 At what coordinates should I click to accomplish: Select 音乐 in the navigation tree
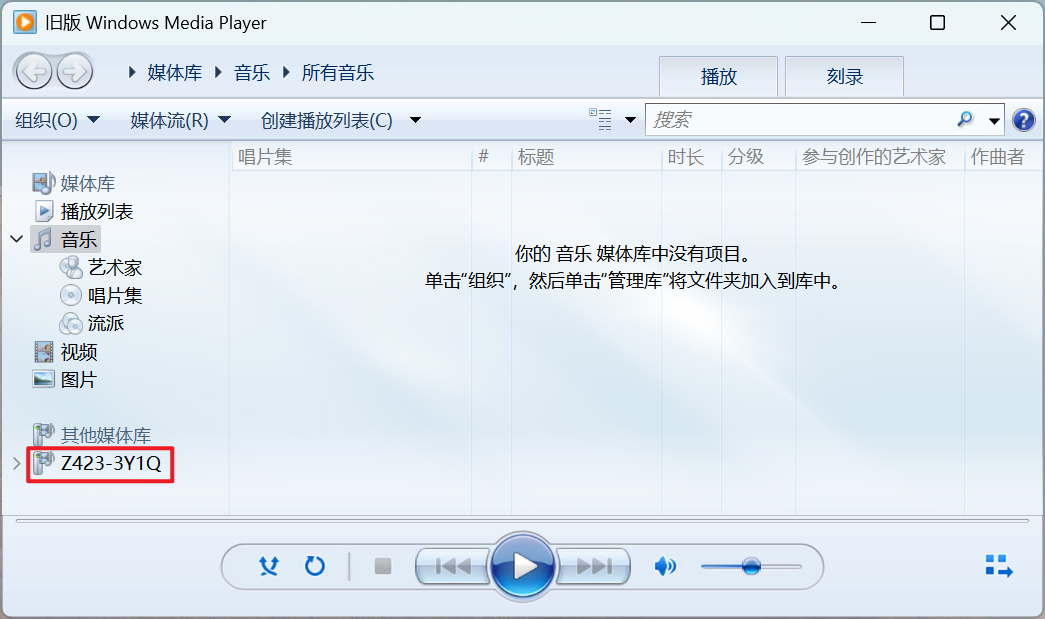(79, 240)
